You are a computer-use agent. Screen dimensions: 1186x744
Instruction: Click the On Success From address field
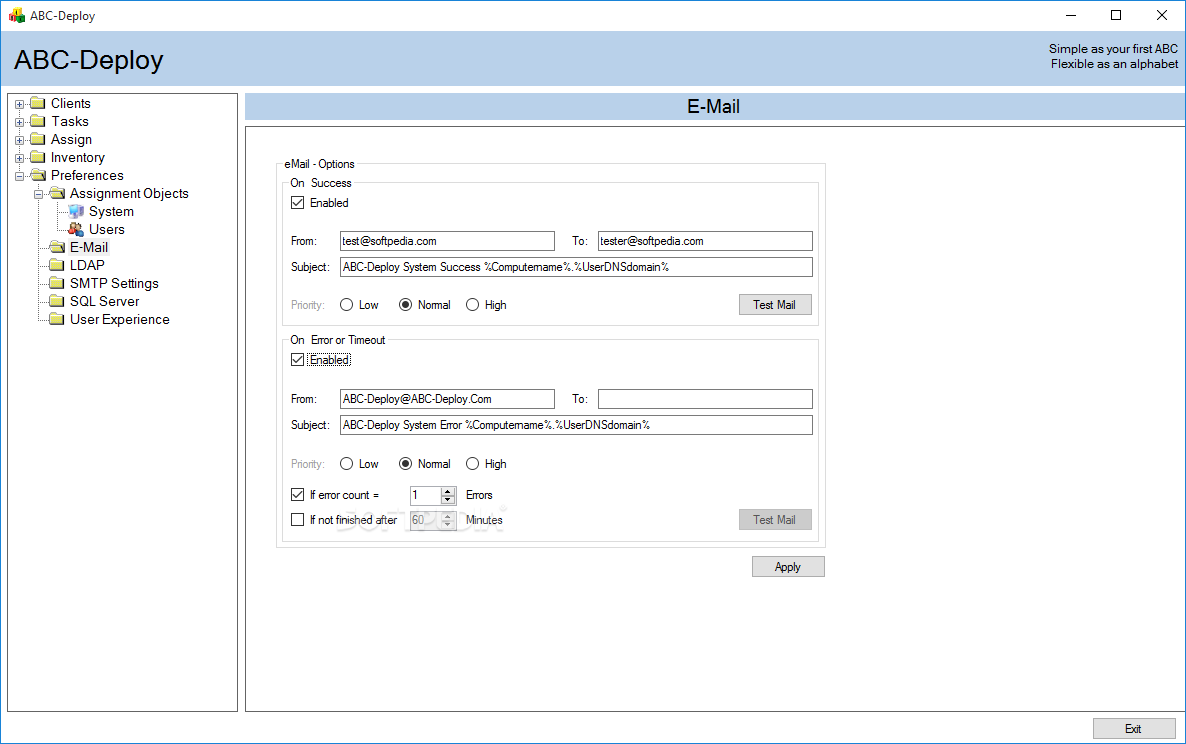tap(447, 241)
